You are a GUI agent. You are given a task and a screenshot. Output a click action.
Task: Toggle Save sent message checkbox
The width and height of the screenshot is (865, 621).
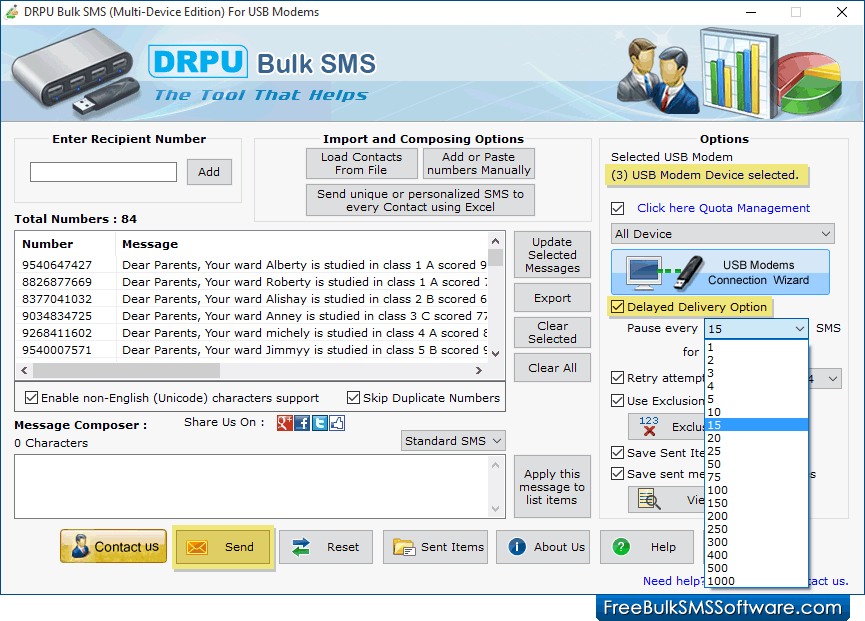[618, 474]
